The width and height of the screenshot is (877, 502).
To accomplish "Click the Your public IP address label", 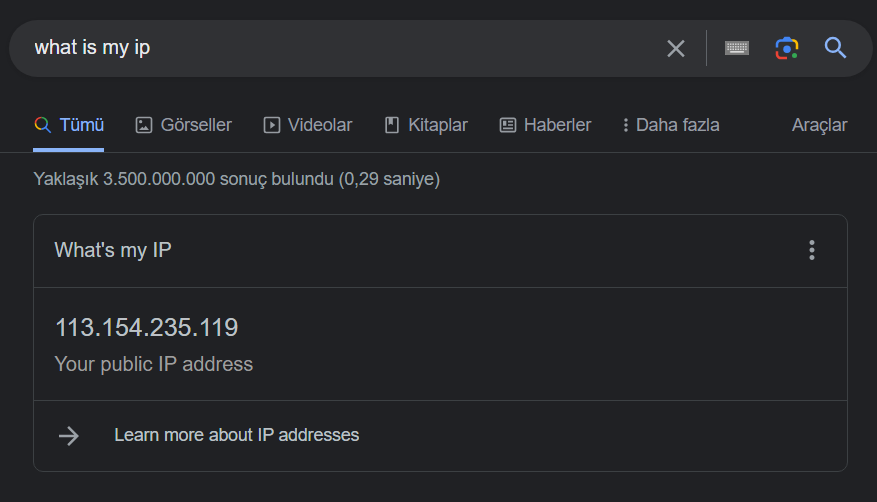I will tap(154, 364).
